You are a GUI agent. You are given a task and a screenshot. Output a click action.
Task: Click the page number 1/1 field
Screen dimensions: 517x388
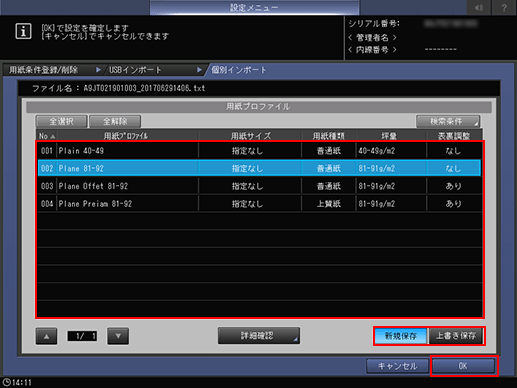point(82,336)
